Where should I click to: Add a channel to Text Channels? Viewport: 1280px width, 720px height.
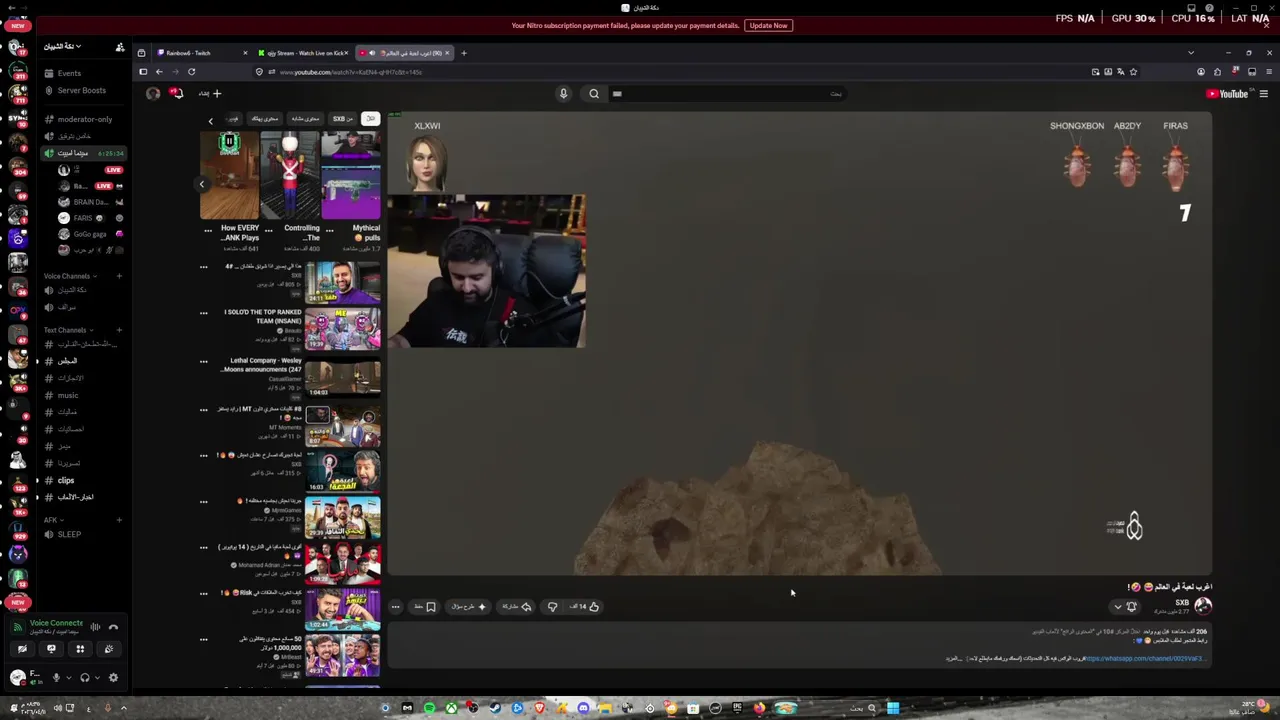(119, 330)
